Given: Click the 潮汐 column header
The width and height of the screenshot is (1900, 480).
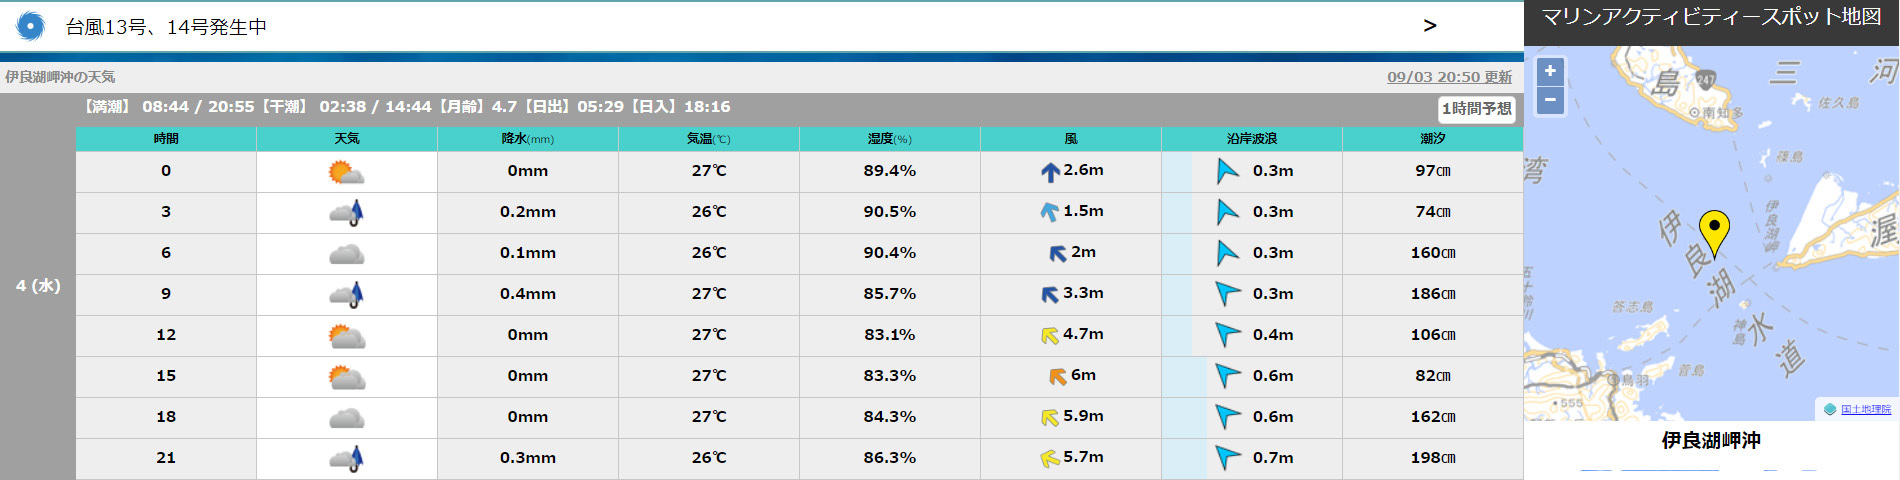Looking at the screenshot, I should [1433, 139].
